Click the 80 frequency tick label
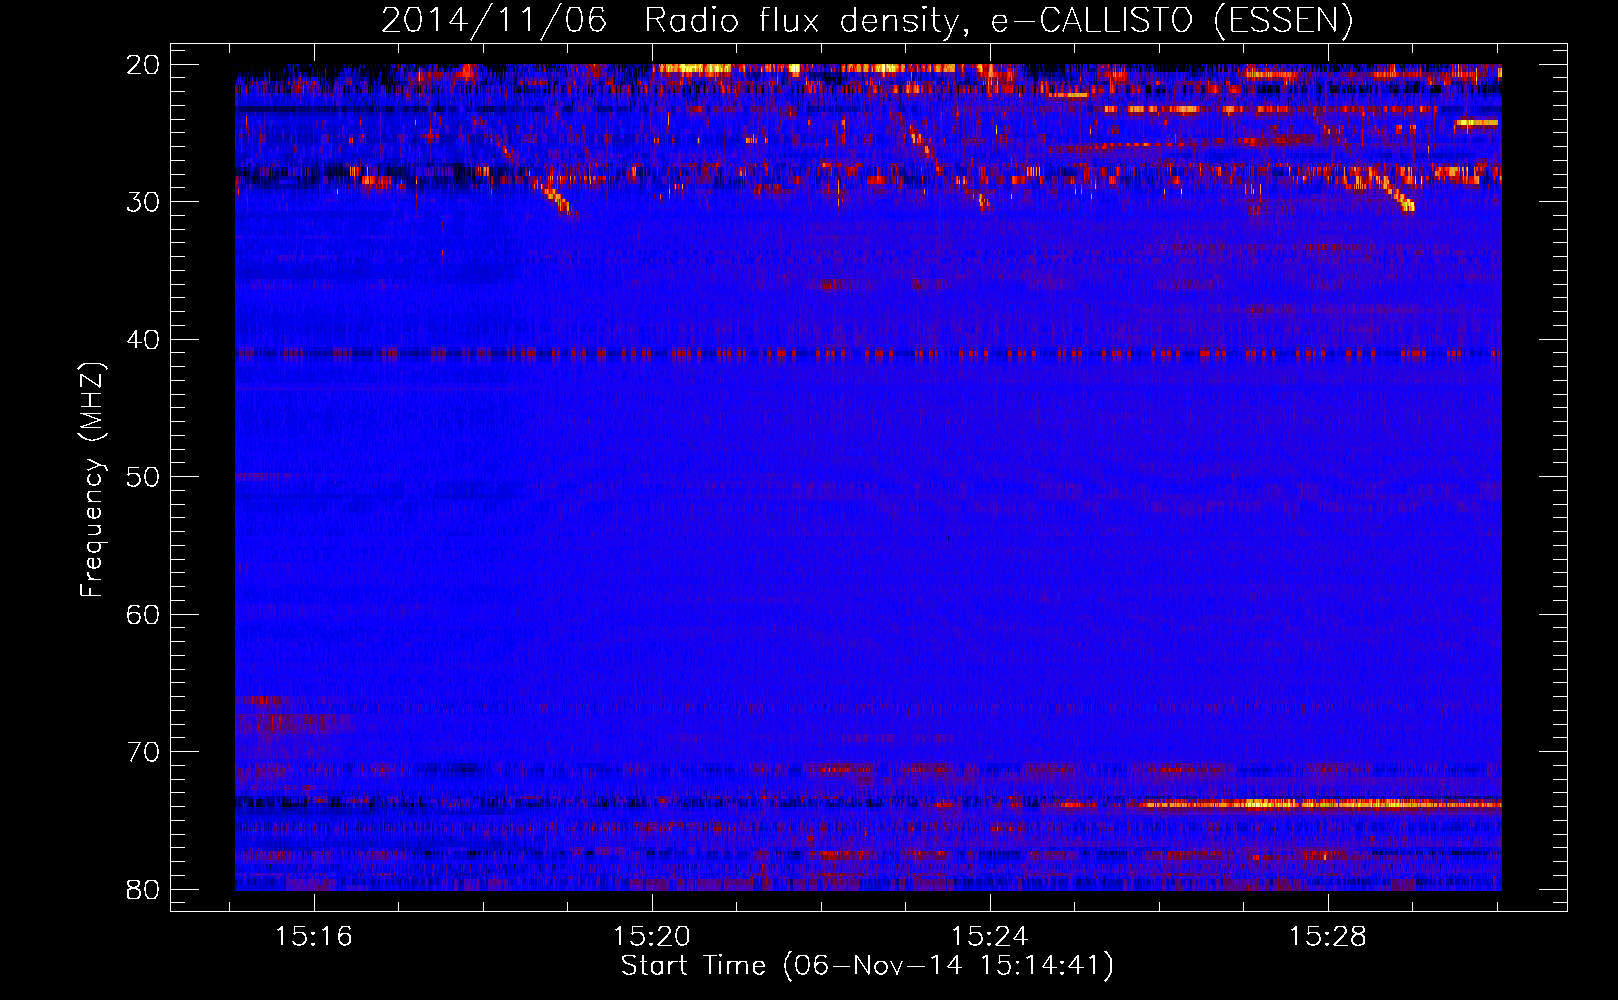The width and height of the screenshot is (1618, 1000). click(144, 889)
